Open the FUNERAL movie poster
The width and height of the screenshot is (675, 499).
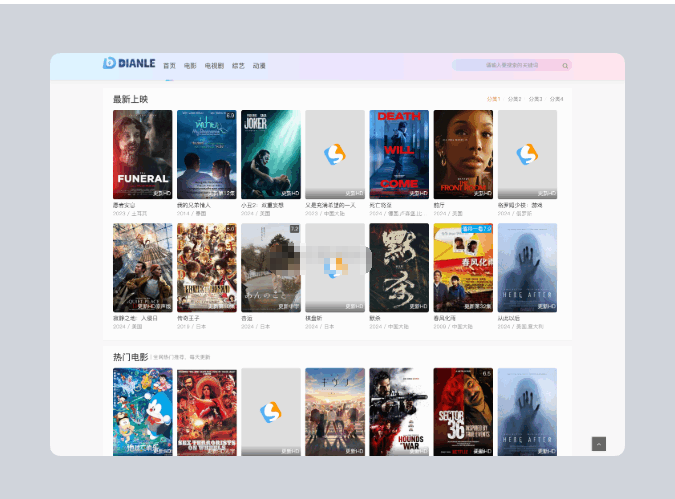pyautogui.click(x=142, y=155)
